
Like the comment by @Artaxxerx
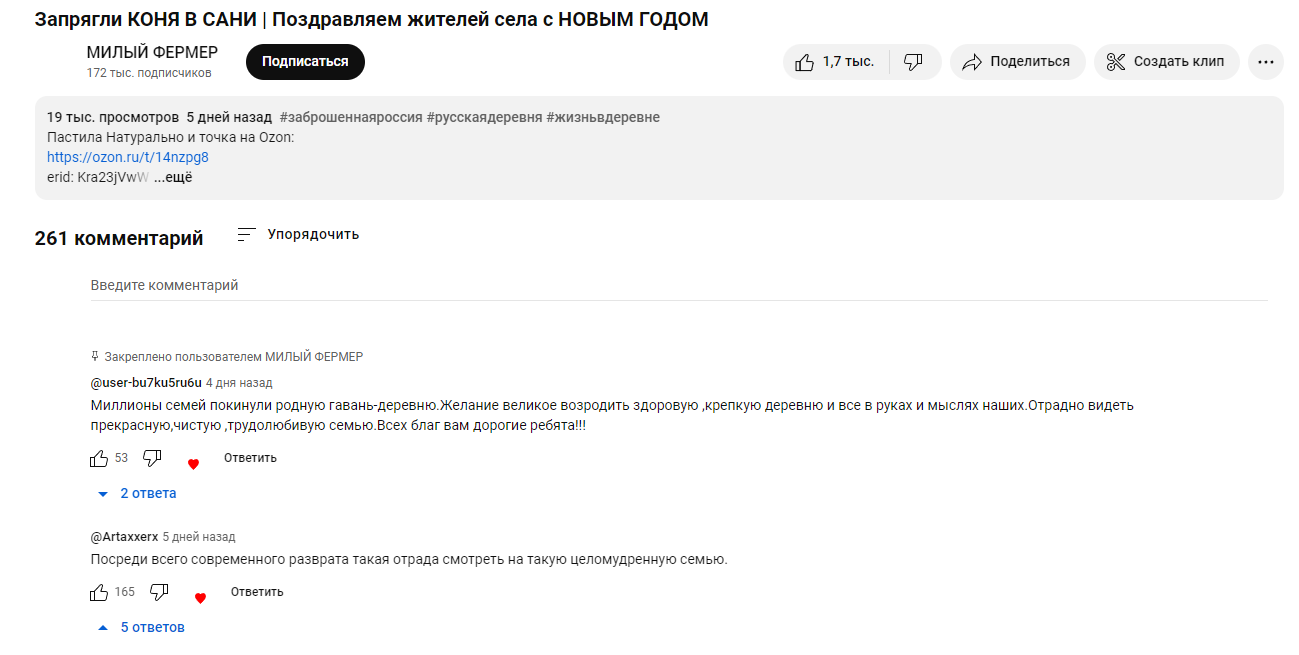click(99, 592)
